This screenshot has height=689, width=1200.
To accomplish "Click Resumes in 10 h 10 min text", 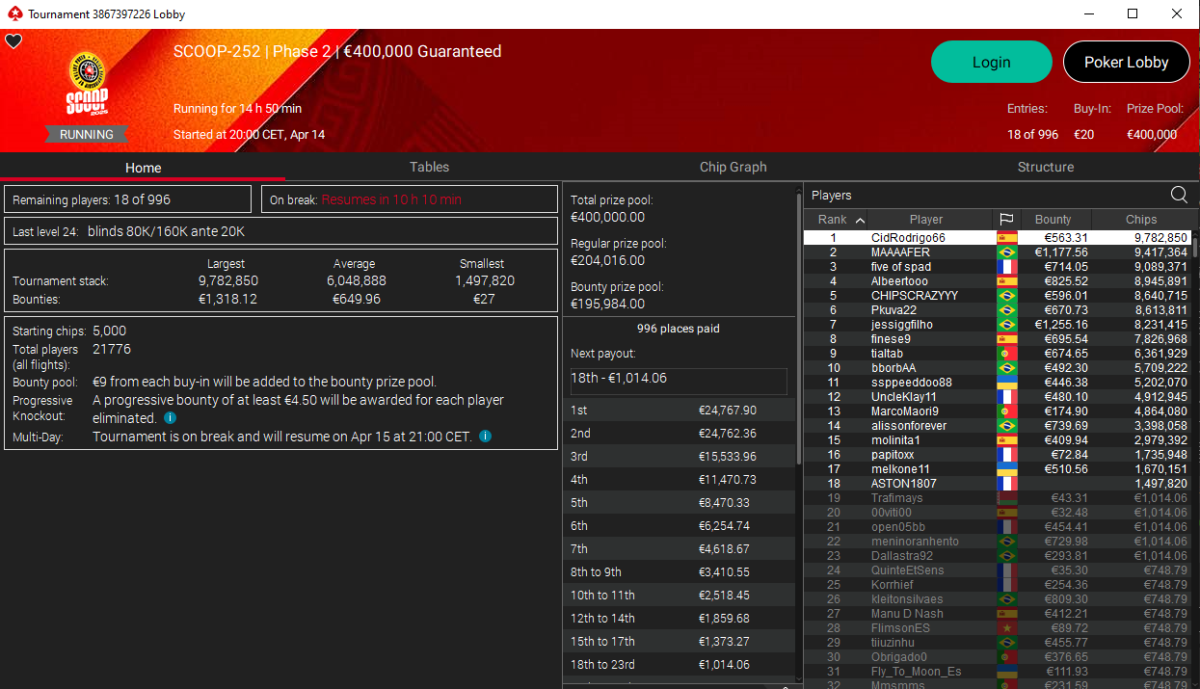I will [392, 200].
